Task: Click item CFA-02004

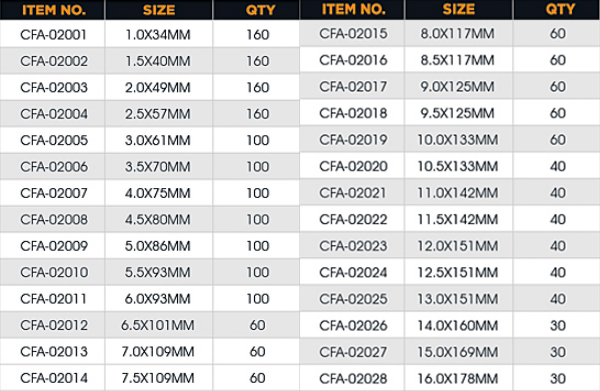Action: (x=54, y=114)
